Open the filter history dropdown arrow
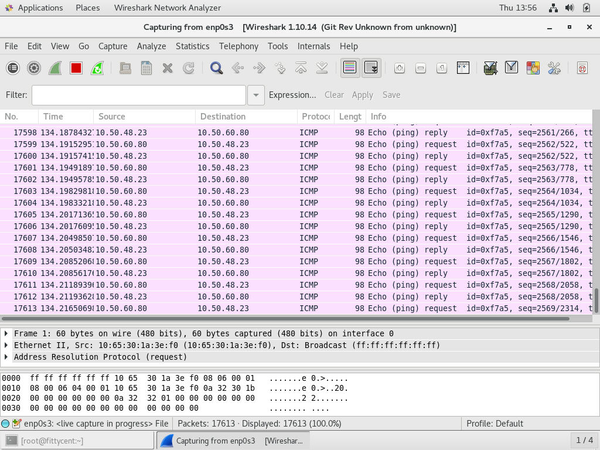Image resolution: width=600 pixels, height=450 pixels. click(x=256, y=95)
